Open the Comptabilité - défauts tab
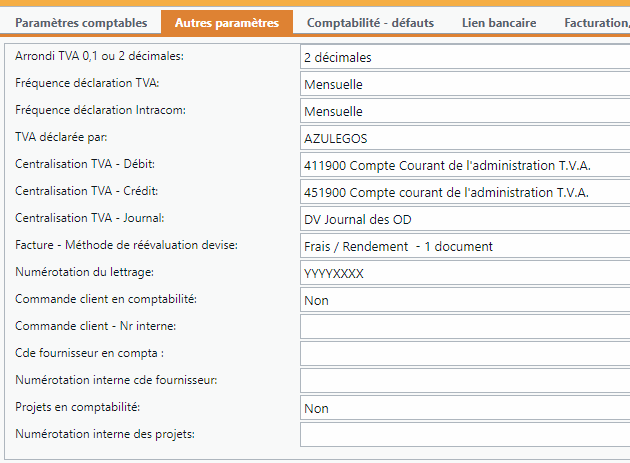The width and height of the screenshot is (630, 463). tap(370, 23)
